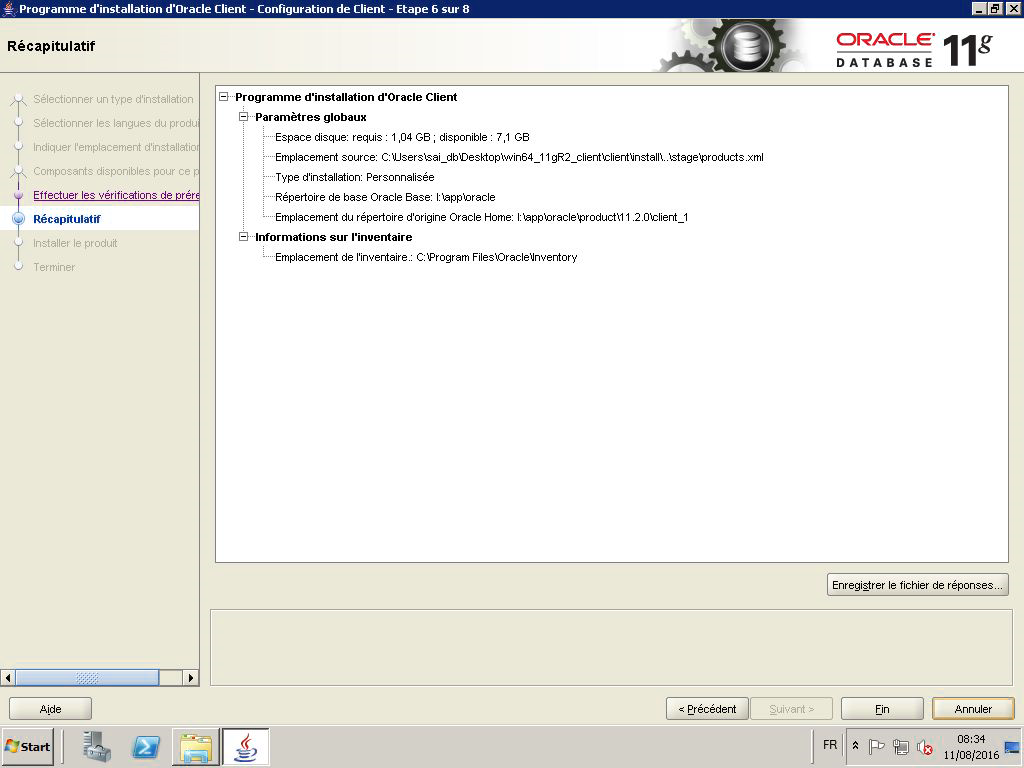Click the Fin button to install
Screen dimensions: 1024x768
pyautogui.click(x=882, y=709)
